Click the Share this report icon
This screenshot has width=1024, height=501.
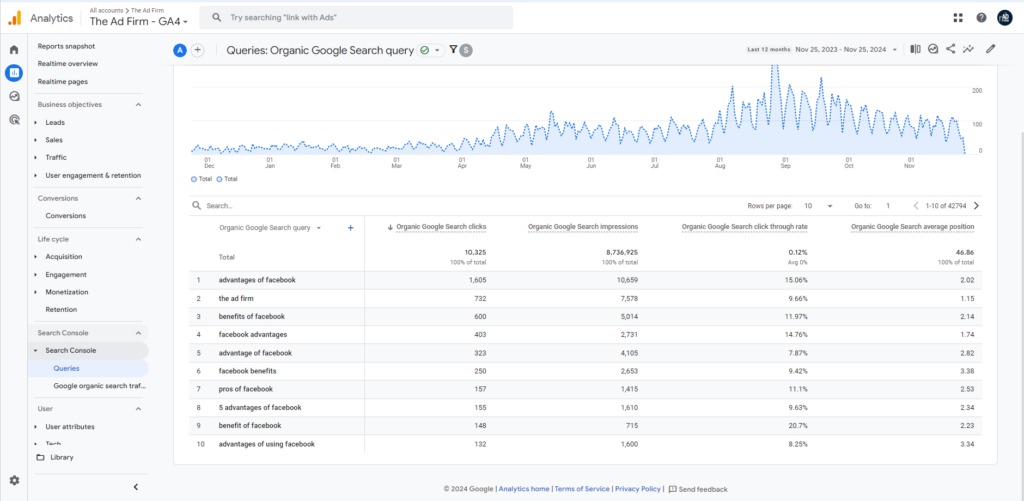pos(950,48)
